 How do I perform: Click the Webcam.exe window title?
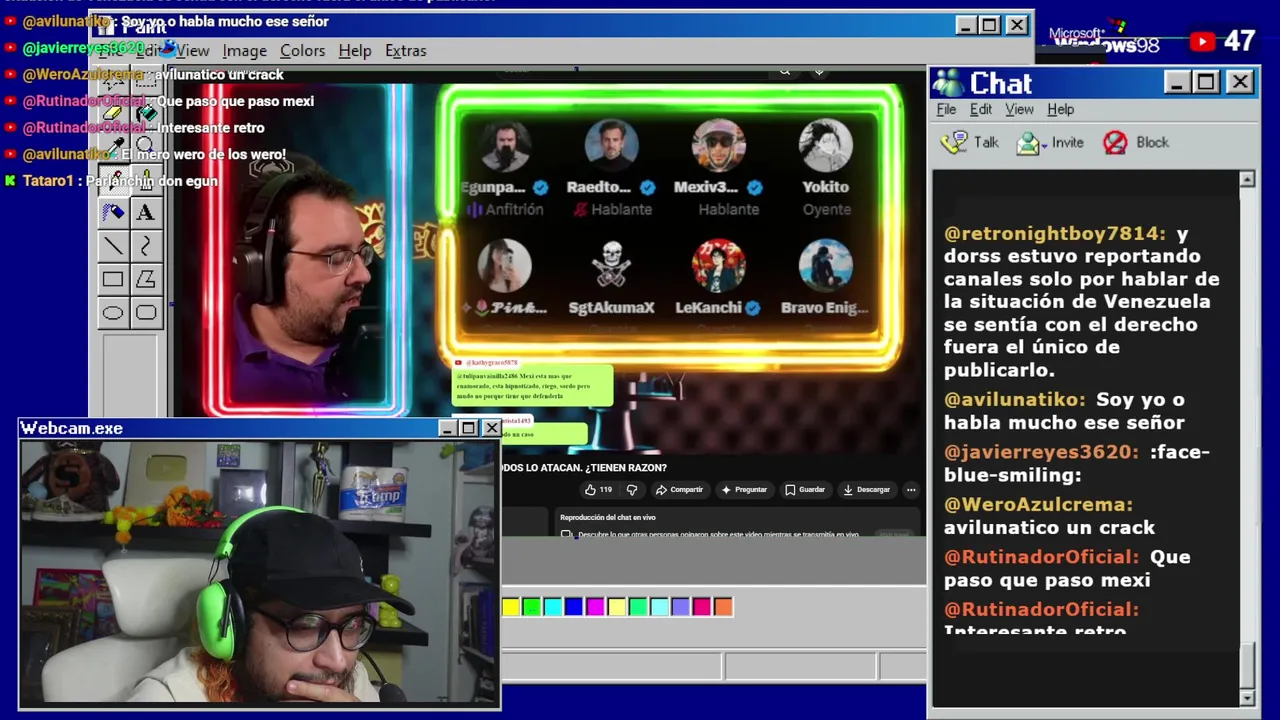click(x=72, y=428)
